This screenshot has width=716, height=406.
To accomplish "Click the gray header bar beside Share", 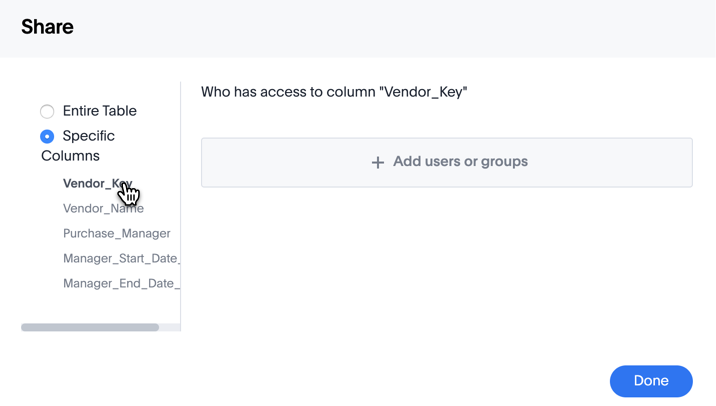I will click(x=400, y=28).
